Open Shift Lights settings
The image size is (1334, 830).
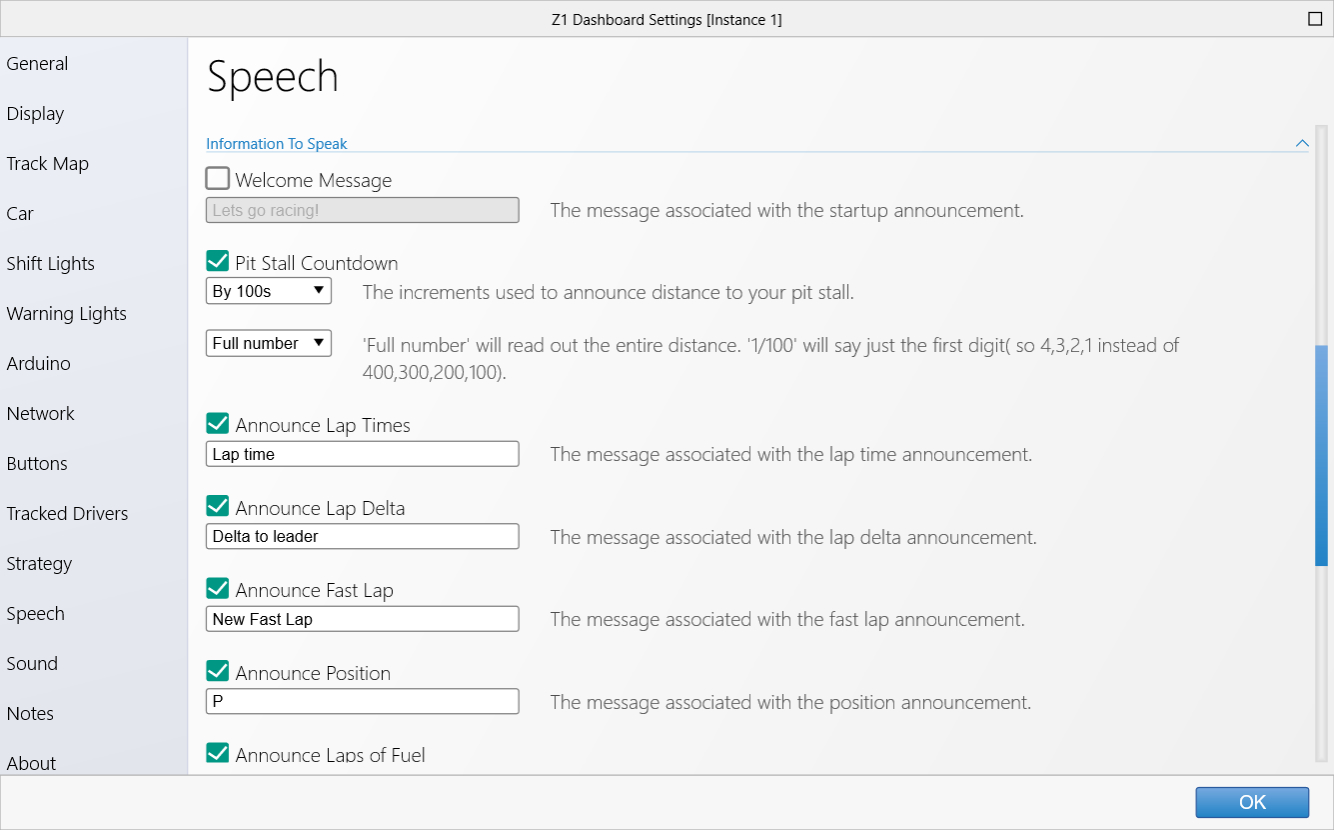click(x=50, y=264)
